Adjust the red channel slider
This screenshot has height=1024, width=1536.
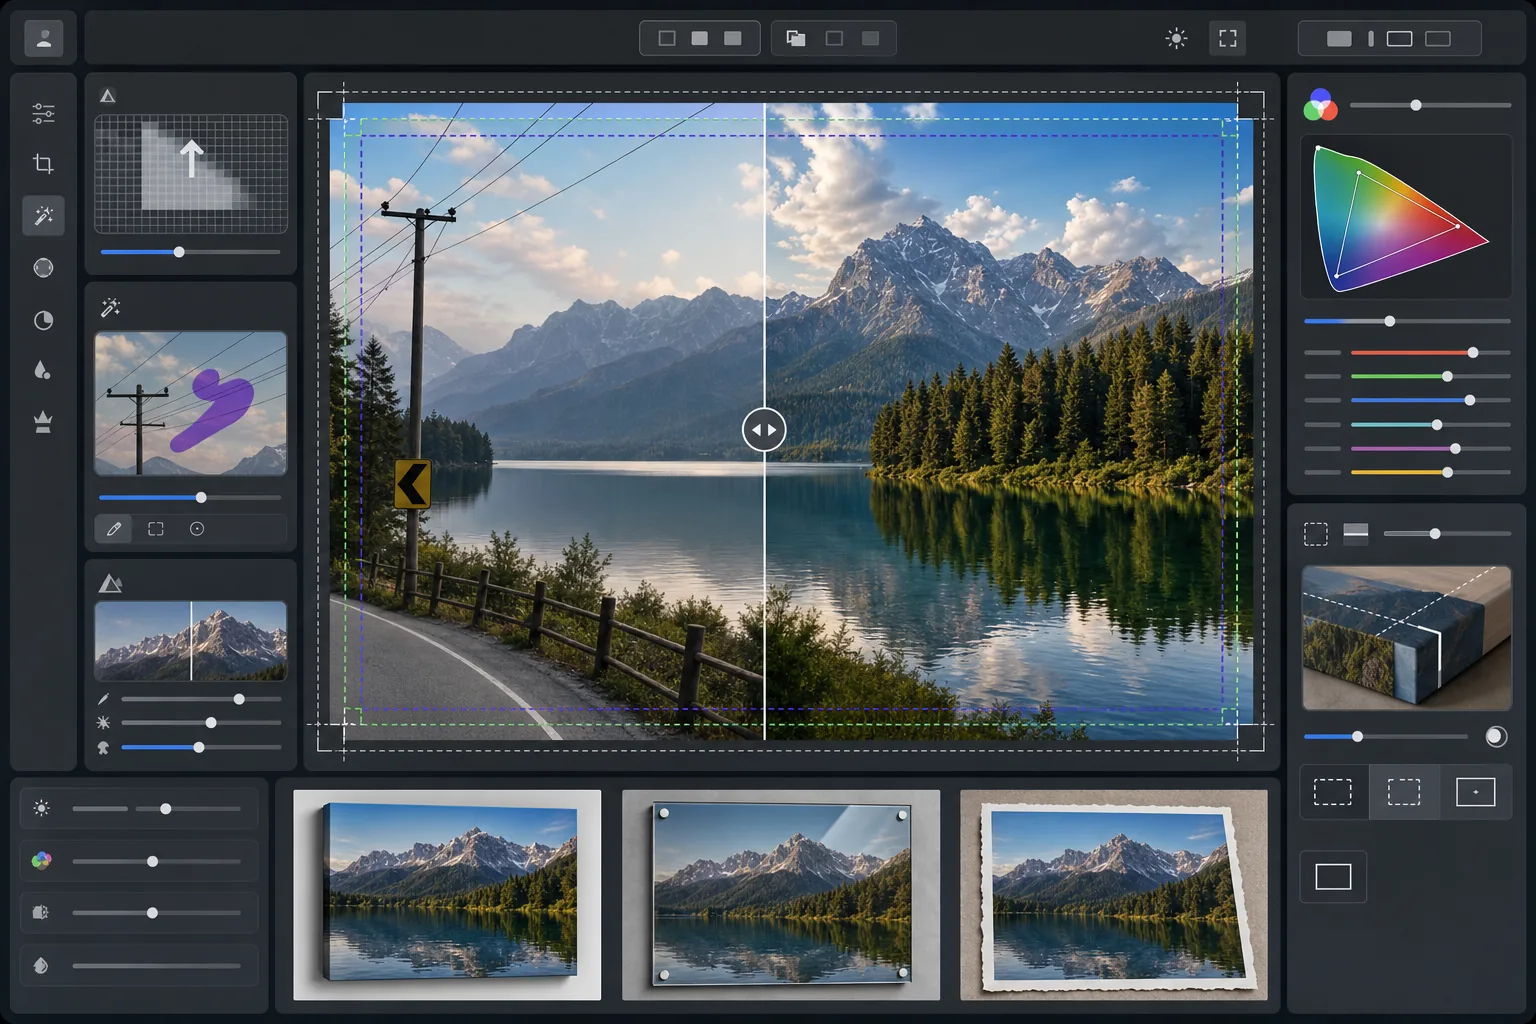click(1430, 353)
